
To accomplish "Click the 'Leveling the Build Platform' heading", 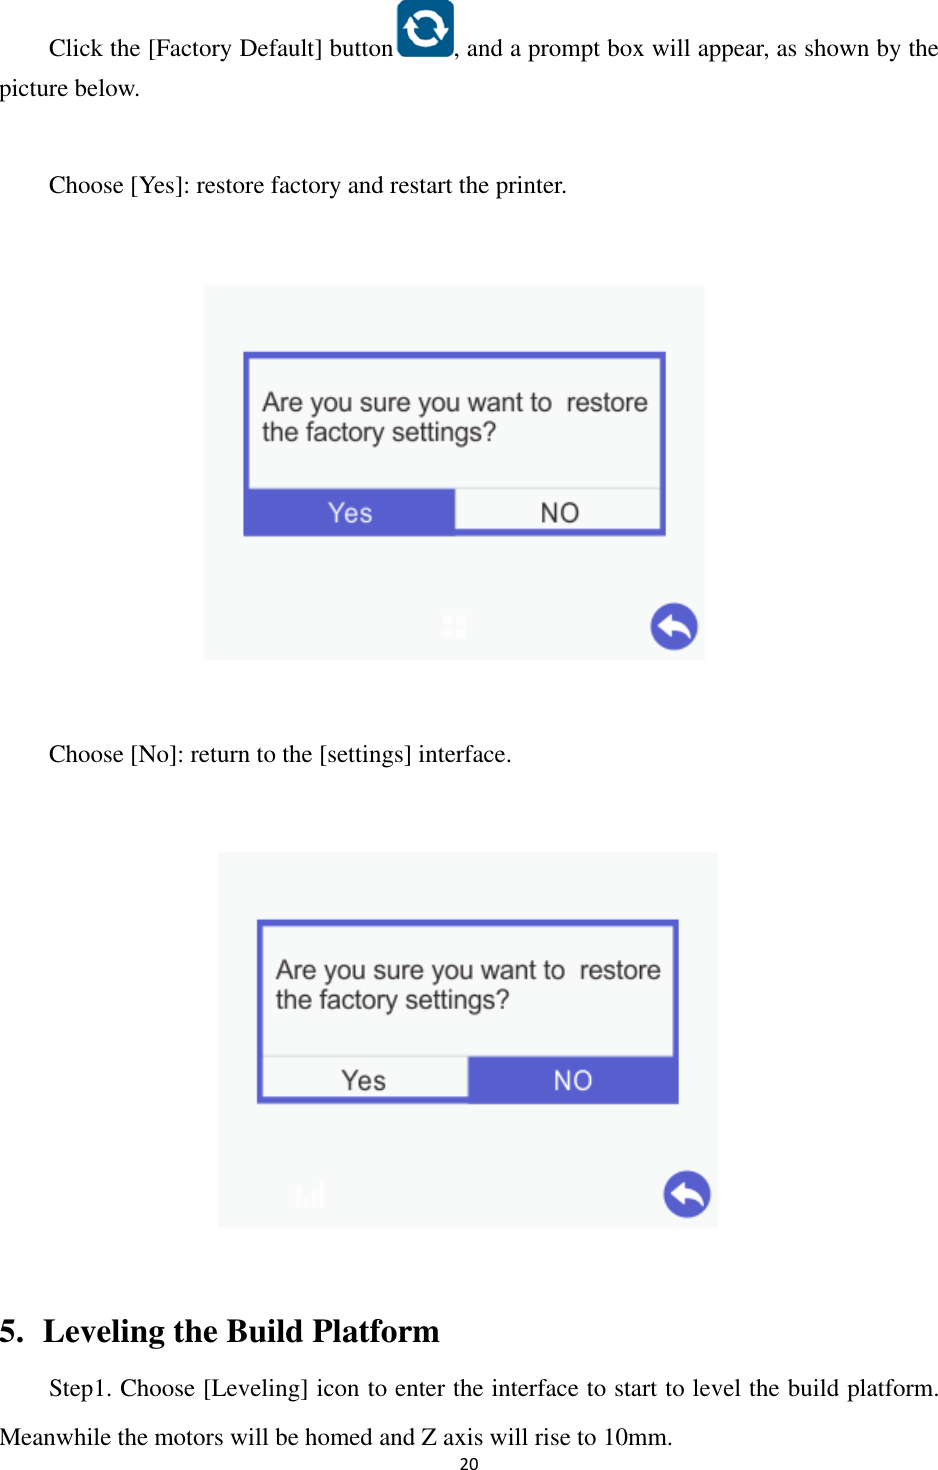I will pos(241,1331).
